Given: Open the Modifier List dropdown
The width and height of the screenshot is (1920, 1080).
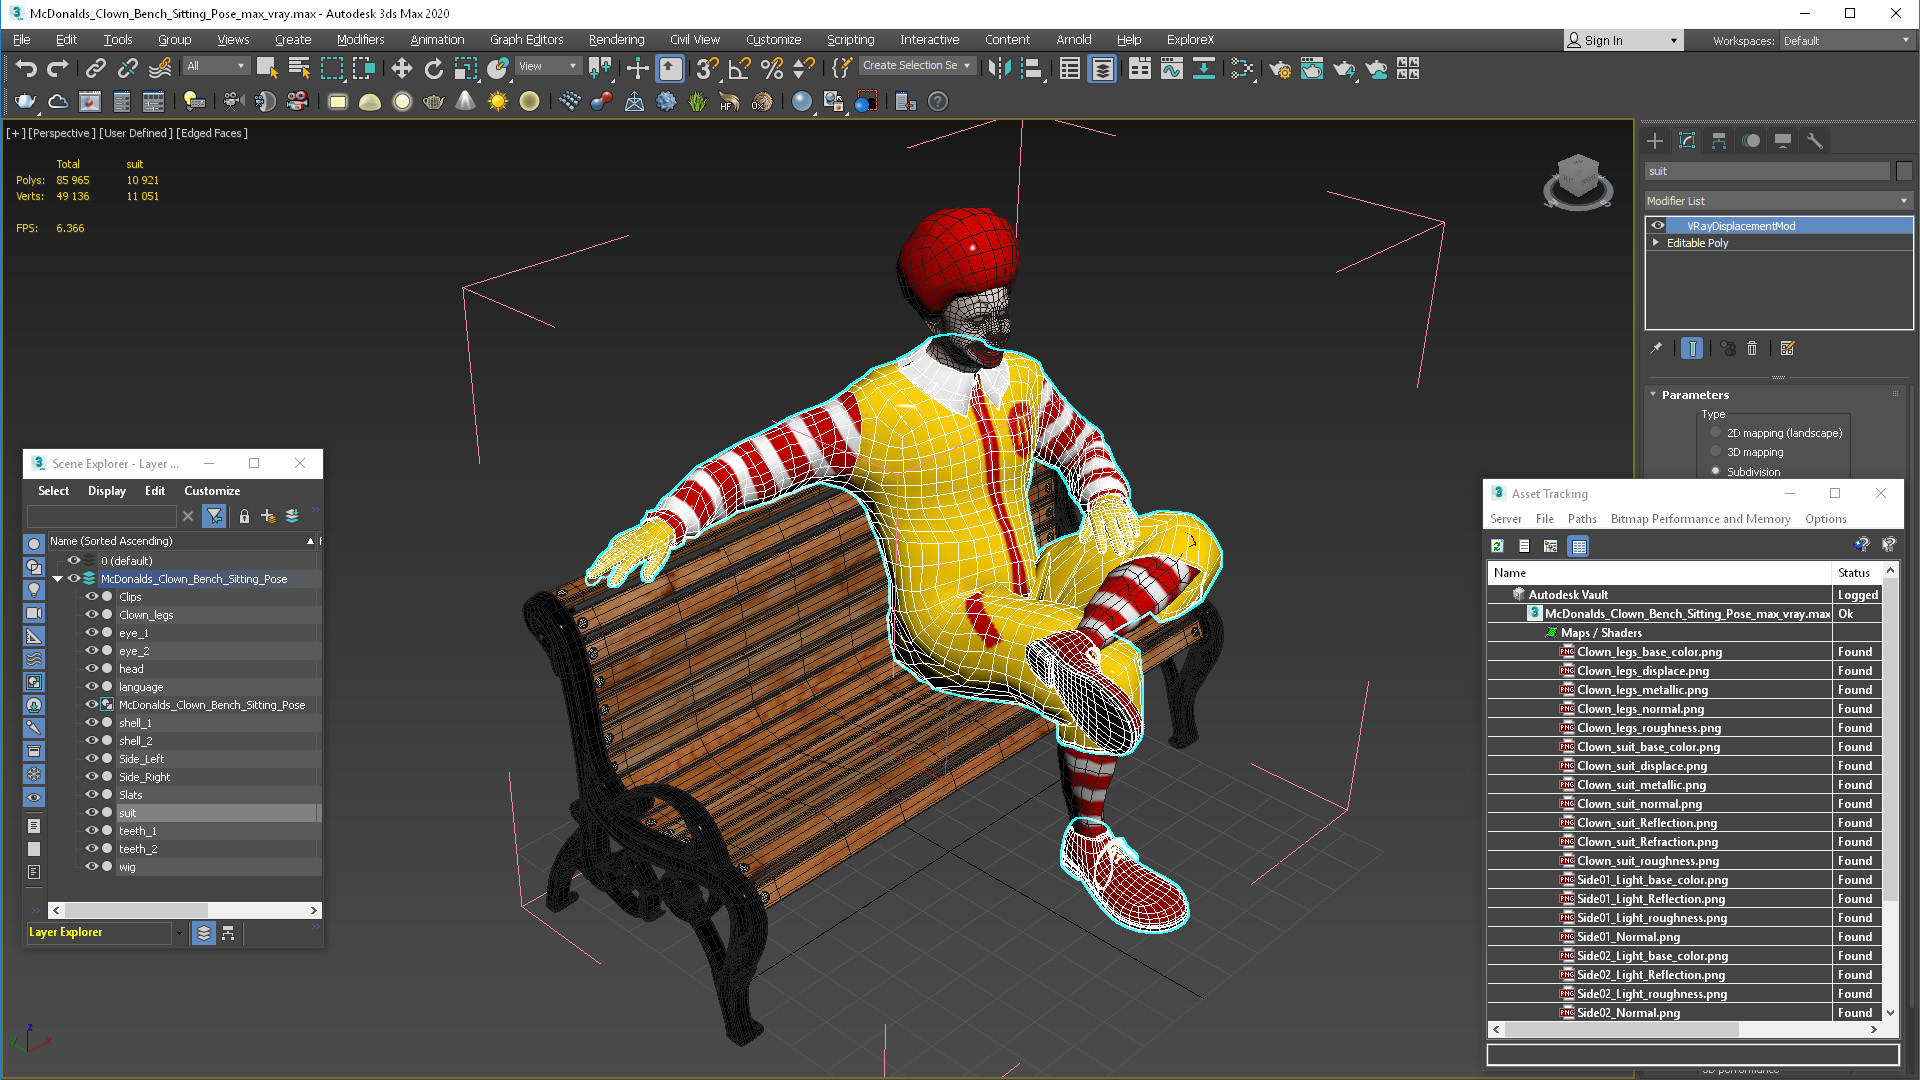Looking at the screenshot, I should coord(1778,201).
